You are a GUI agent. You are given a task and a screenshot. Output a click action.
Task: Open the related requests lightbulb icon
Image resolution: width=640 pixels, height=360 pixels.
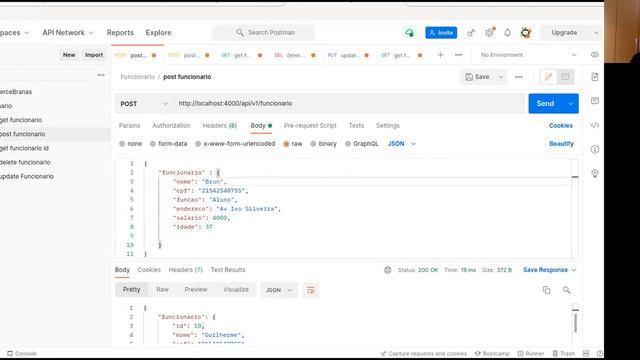click(x=595, y=173)
